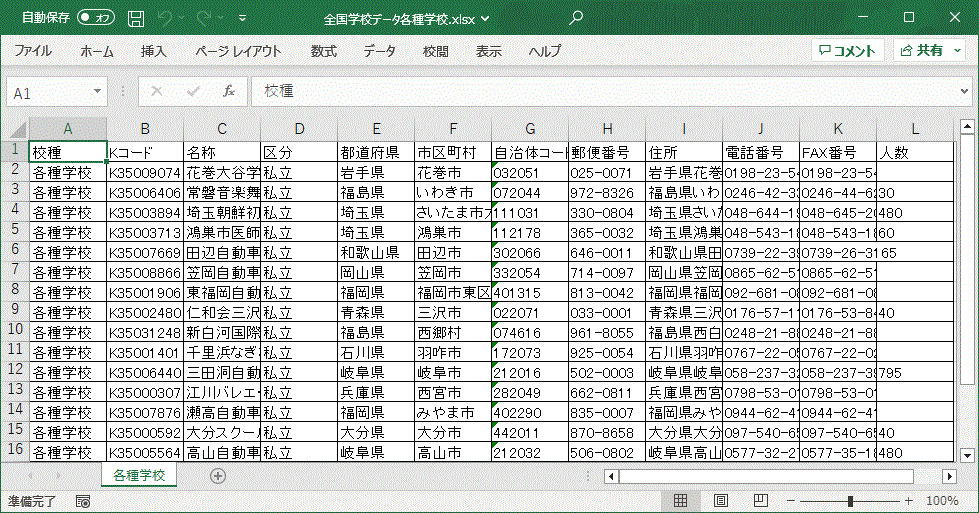Click the Save icon in title bar

tap(136, 18)
